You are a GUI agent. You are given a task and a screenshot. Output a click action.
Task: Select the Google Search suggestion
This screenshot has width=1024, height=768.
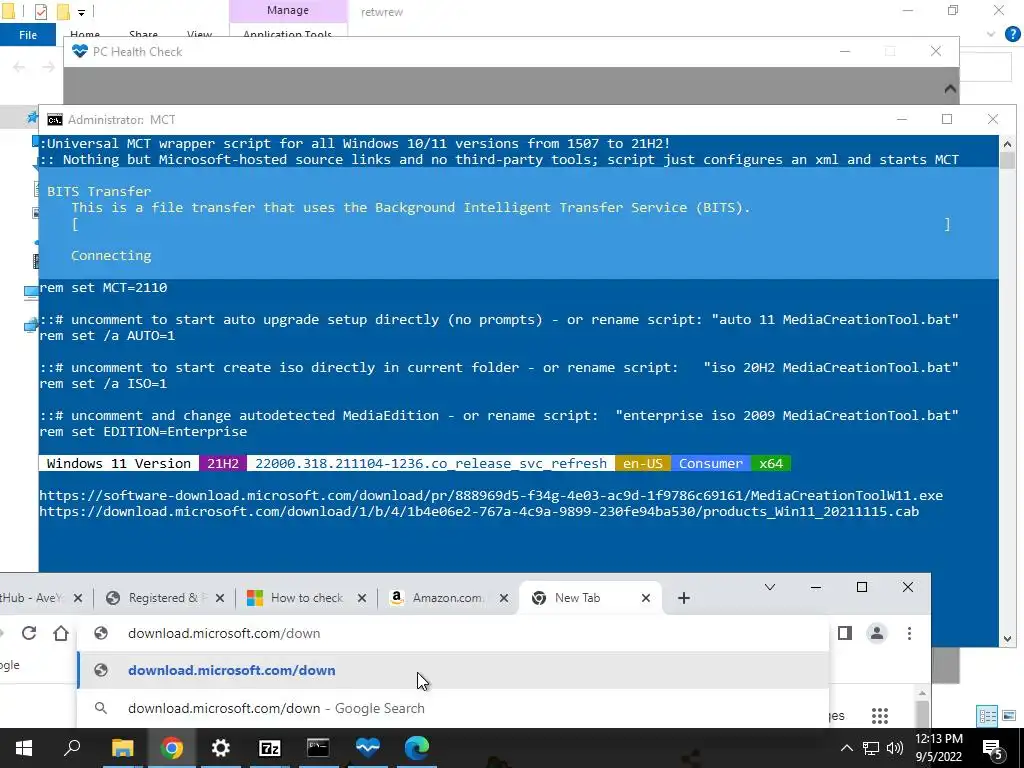(x=453, y=709)
